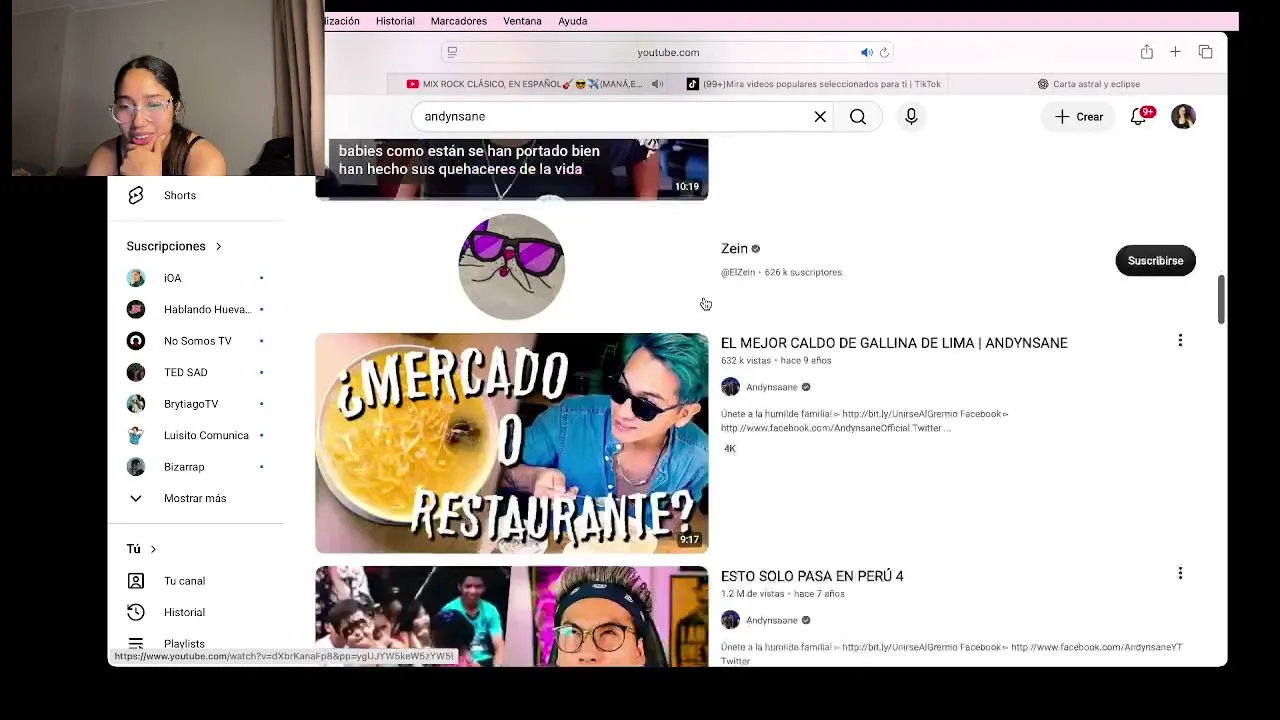Open YouTube notifications bell
Viewport: 1280px width, 720px height.
[x=1138, y=117]
